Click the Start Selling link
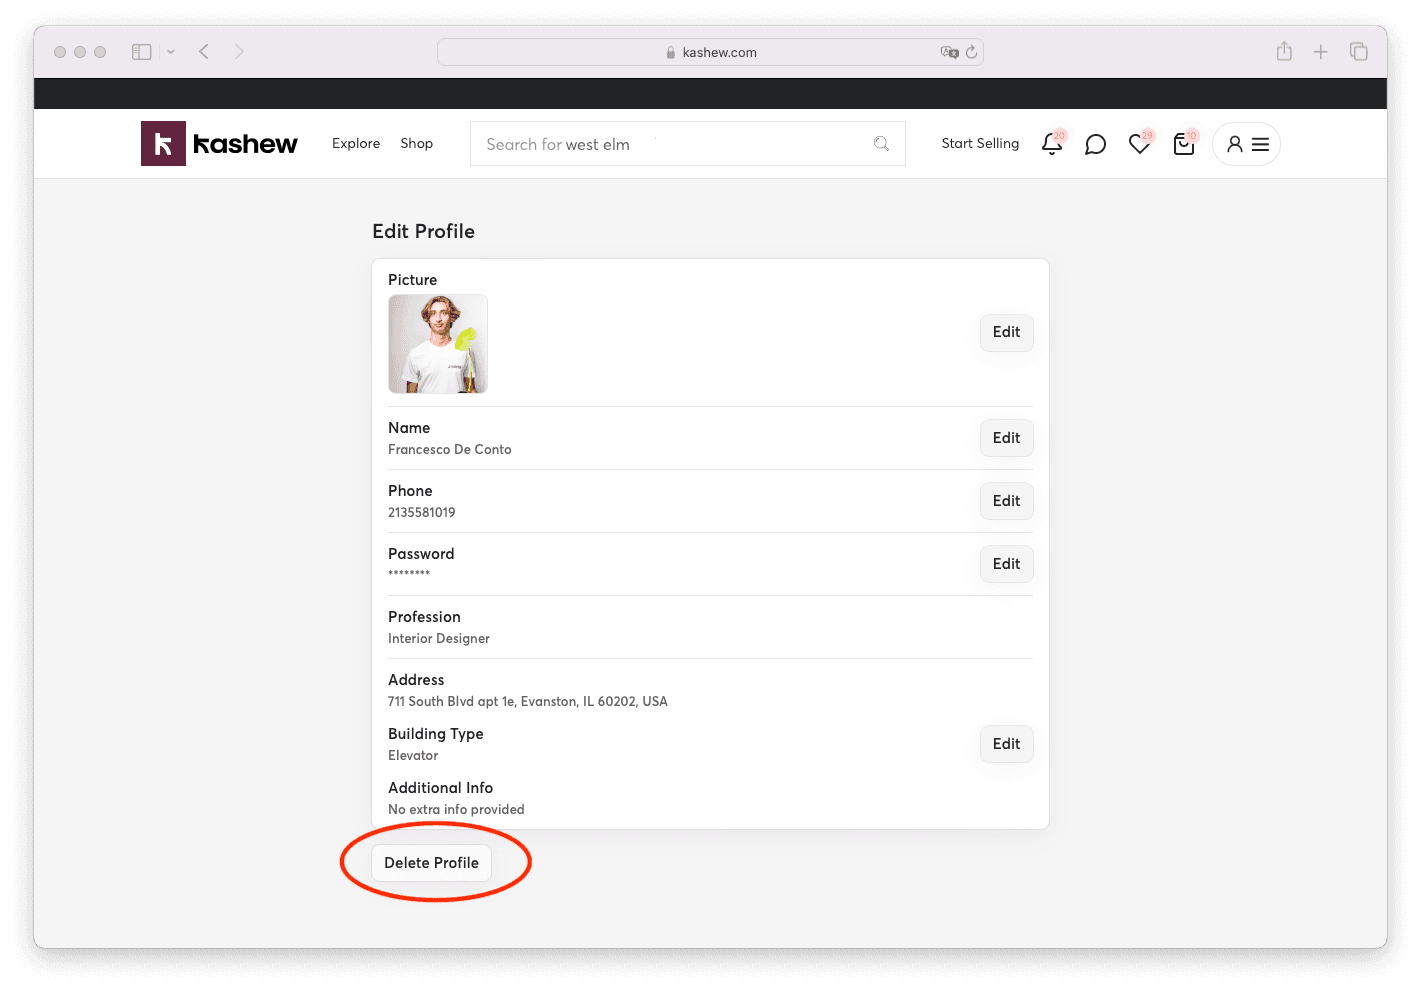This screenshot has height=990, width=1421. tap(980, 144)
